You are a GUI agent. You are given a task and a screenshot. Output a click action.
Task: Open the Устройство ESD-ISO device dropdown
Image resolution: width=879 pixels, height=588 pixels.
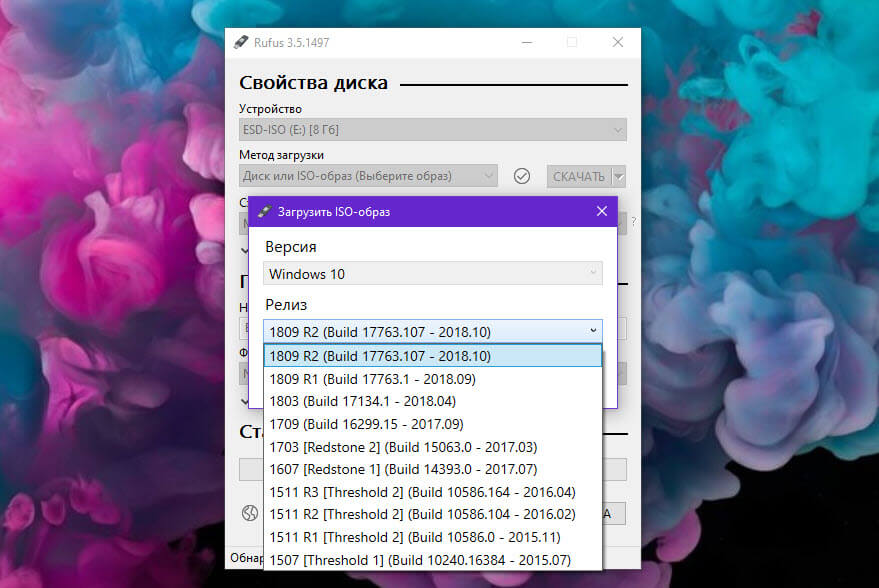pyautogui.click(x=433, y=130)
